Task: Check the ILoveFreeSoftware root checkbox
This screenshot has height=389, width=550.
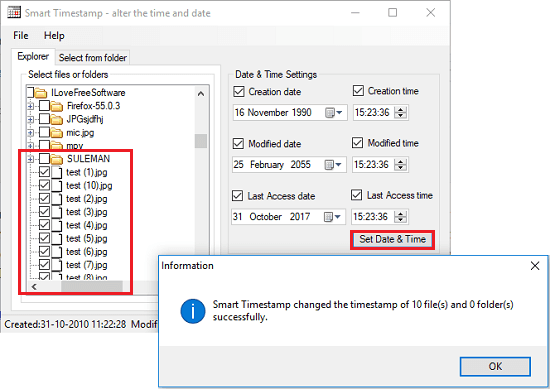Action: tap(31, 93)
